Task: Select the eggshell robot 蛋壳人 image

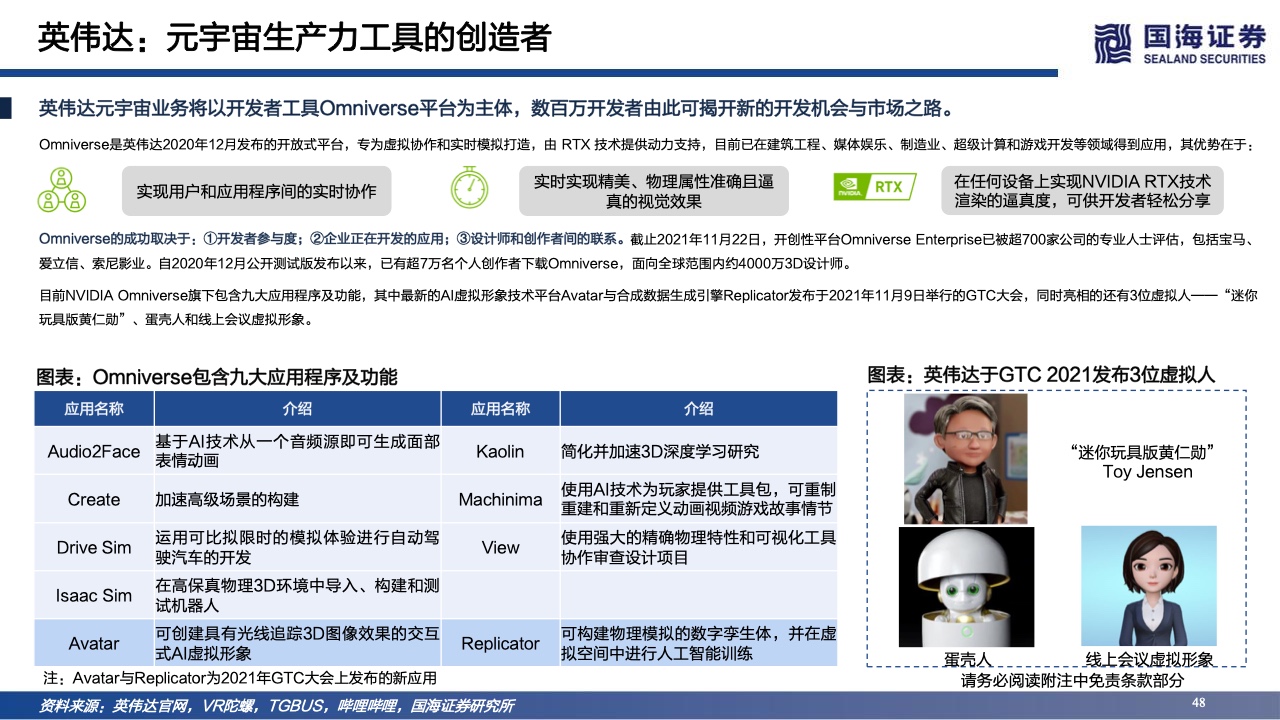Action: tap(965, 588)
